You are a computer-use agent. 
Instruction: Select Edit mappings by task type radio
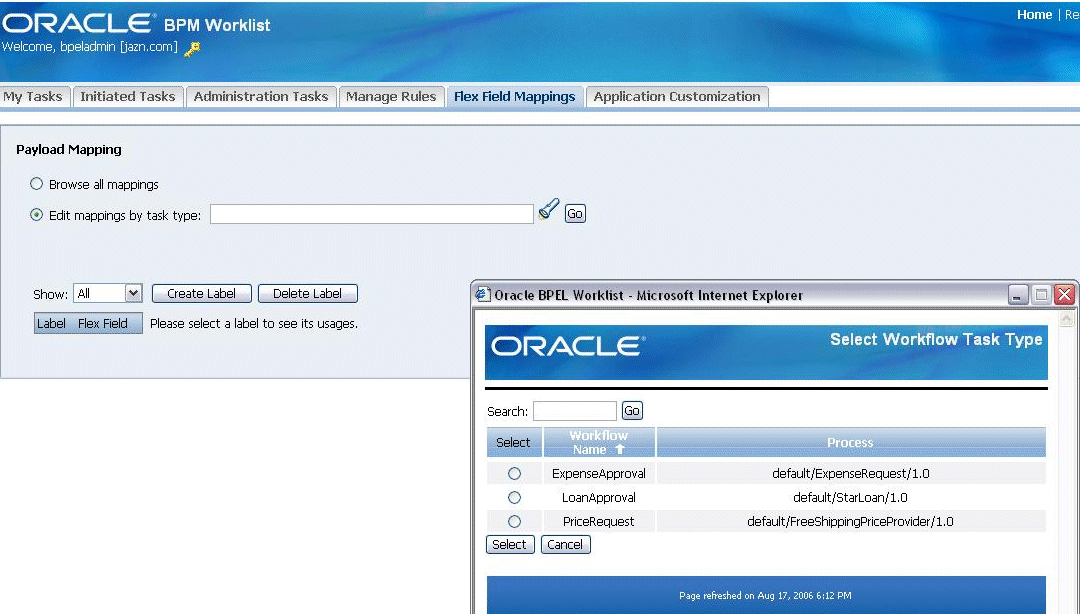[37, 214]
